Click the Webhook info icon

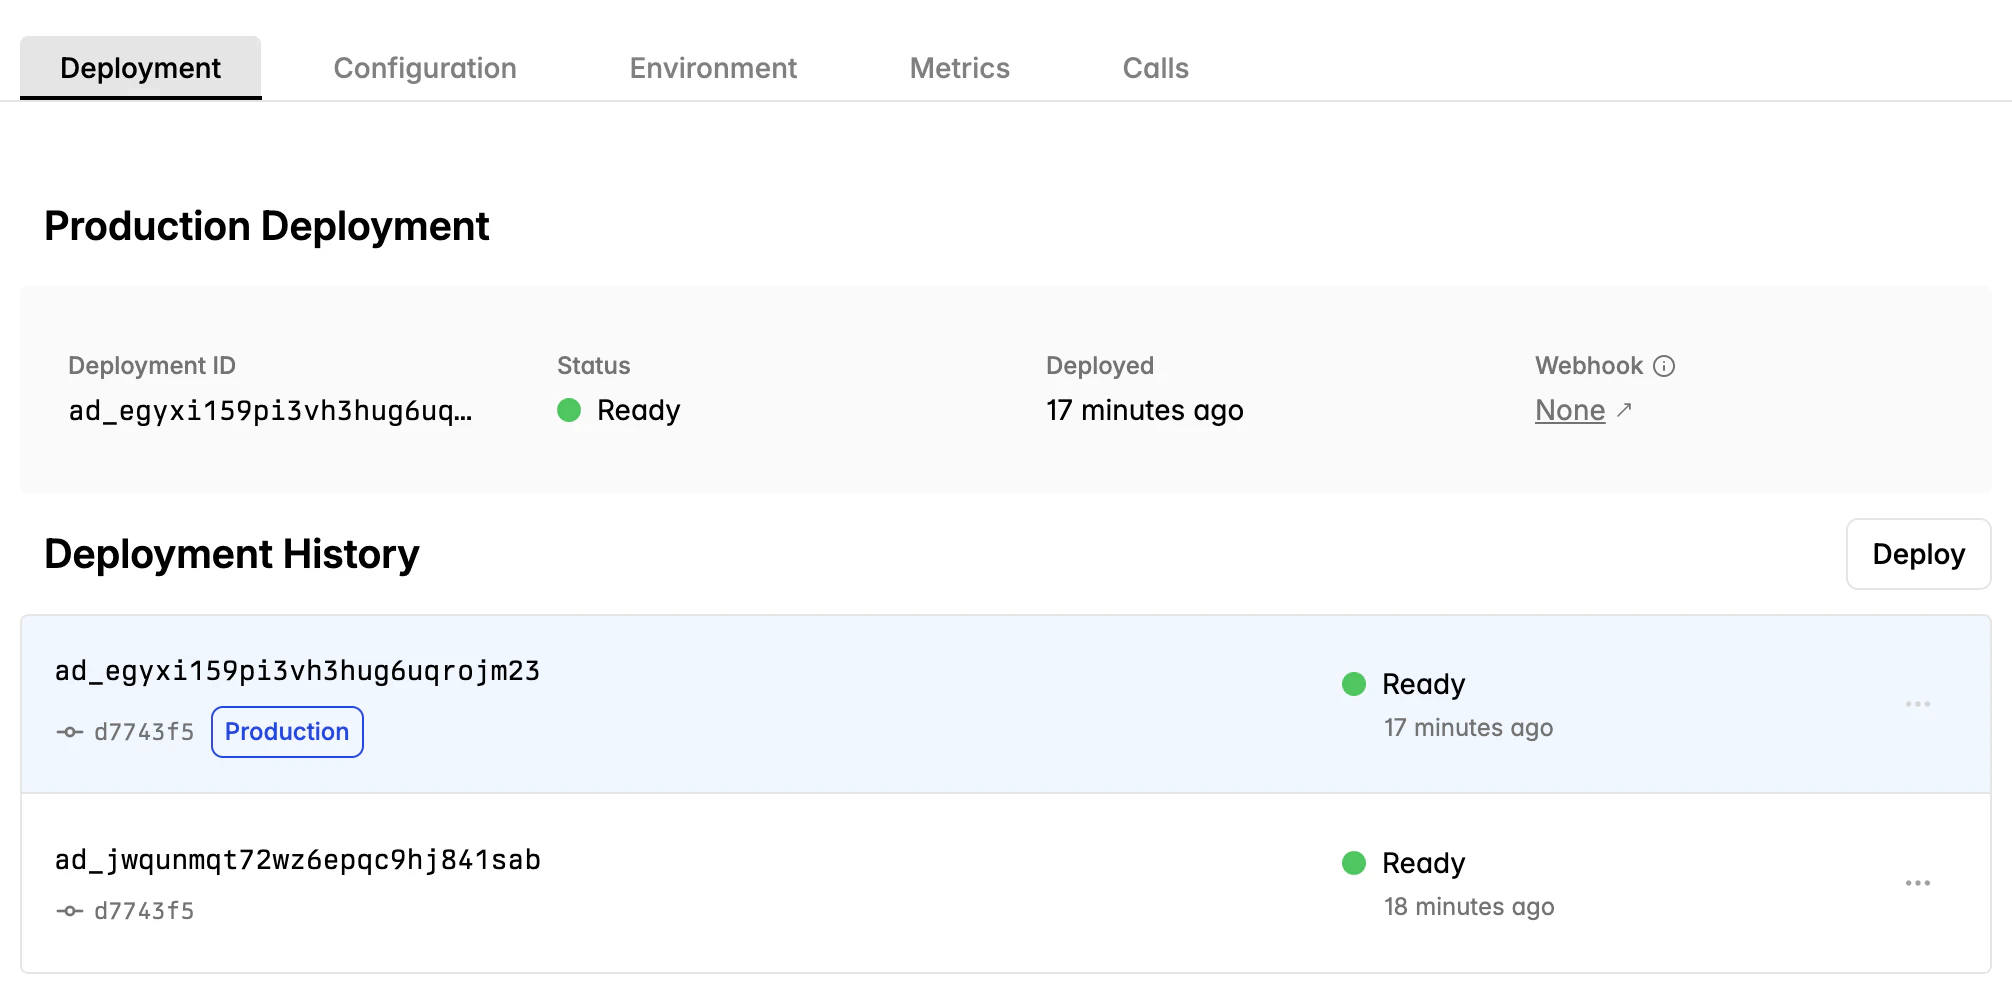[x=1665, y=366]
